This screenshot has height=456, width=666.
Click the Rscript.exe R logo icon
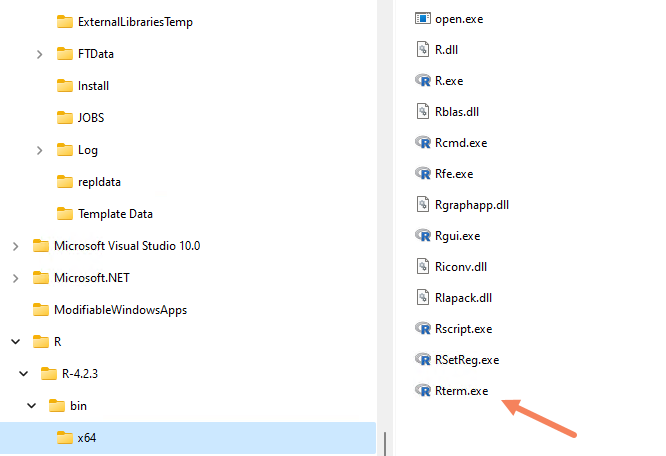[x=423, y=328]
